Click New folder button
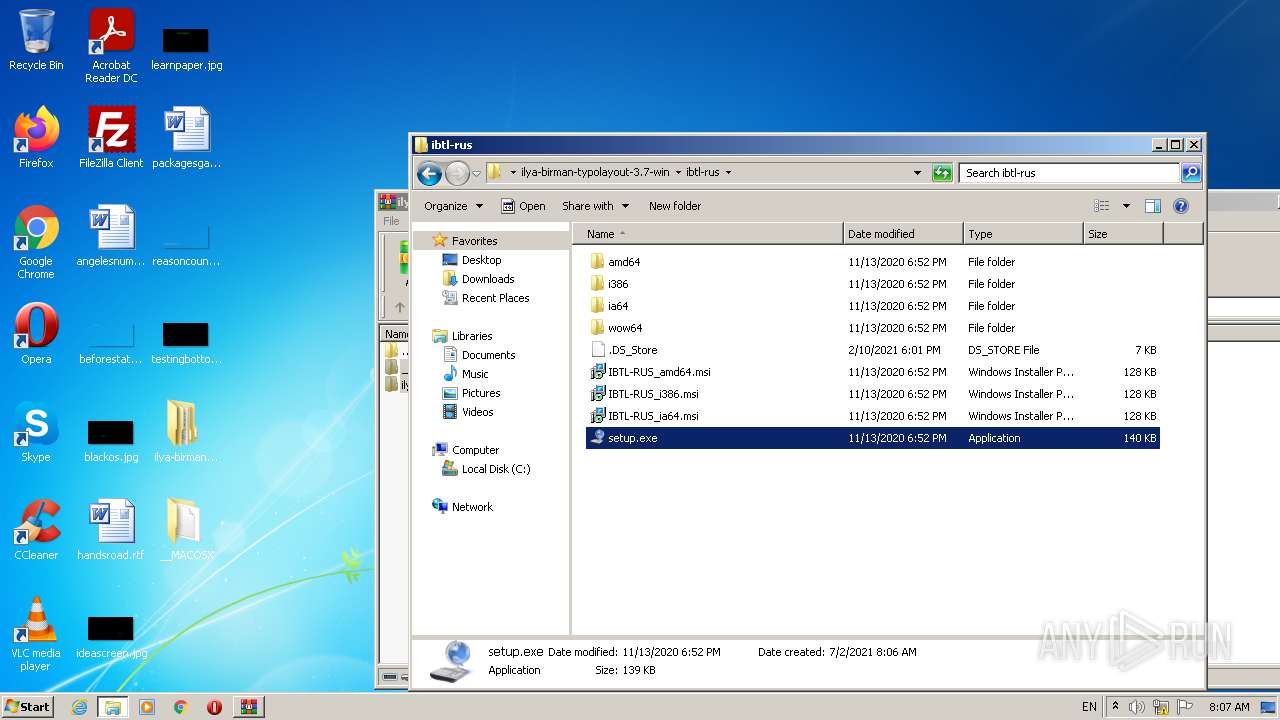 point(675,206)
